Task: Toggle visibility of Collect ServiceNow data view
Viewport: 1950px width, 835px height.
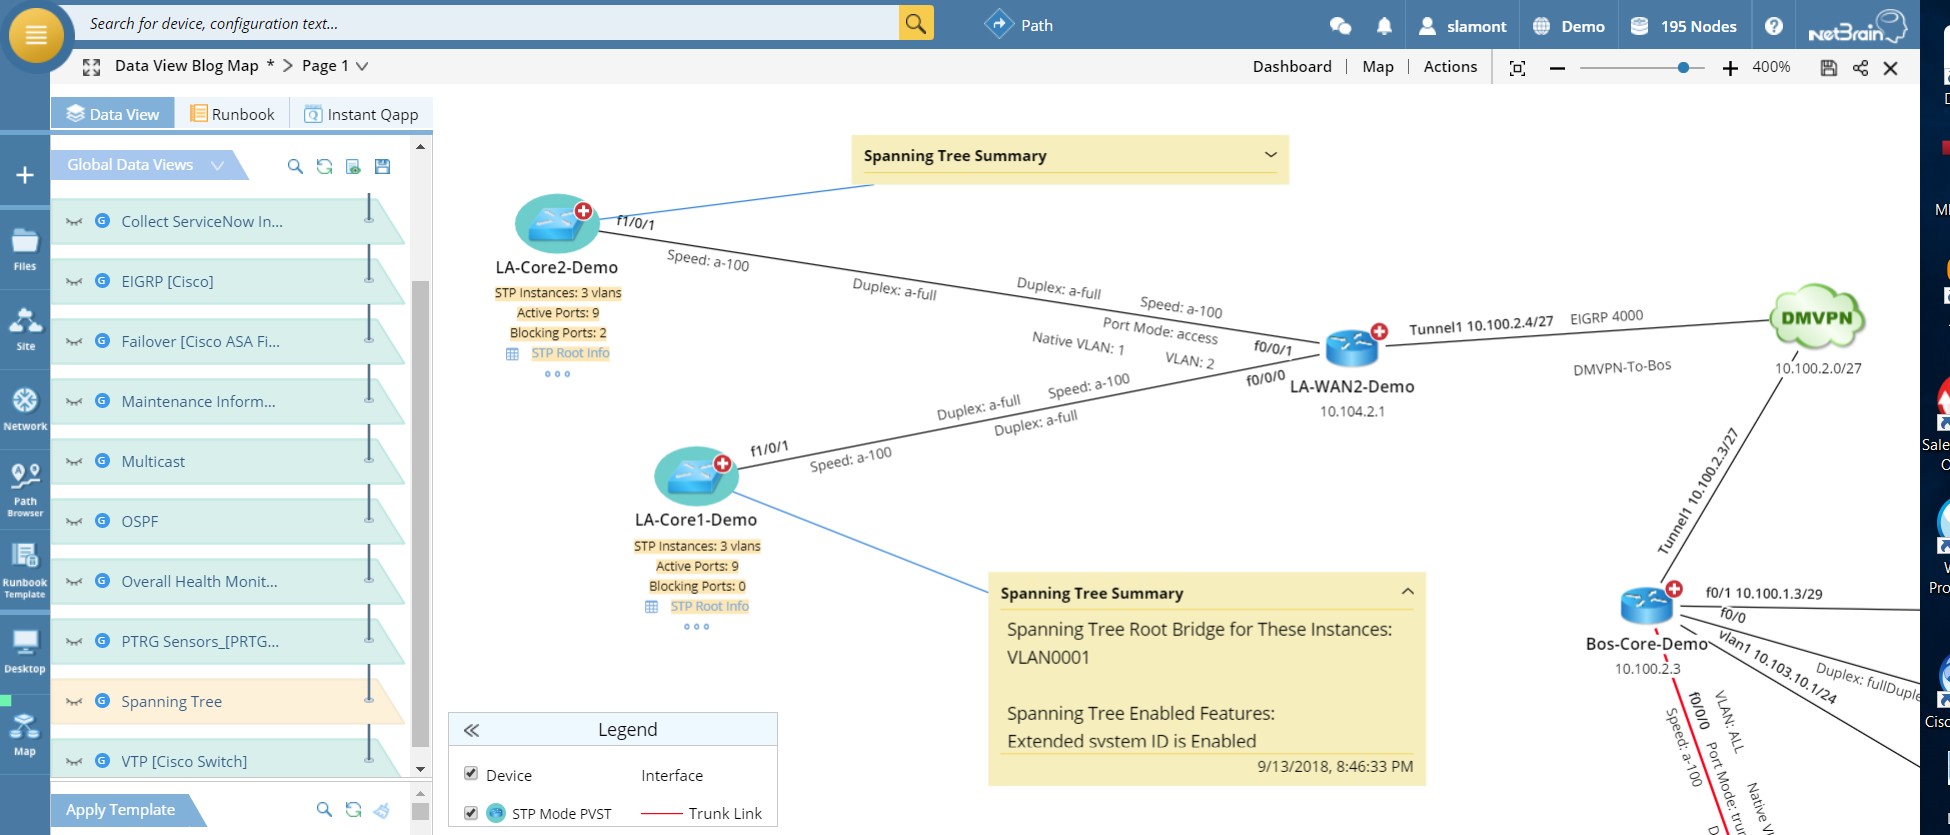Action: 74,222
